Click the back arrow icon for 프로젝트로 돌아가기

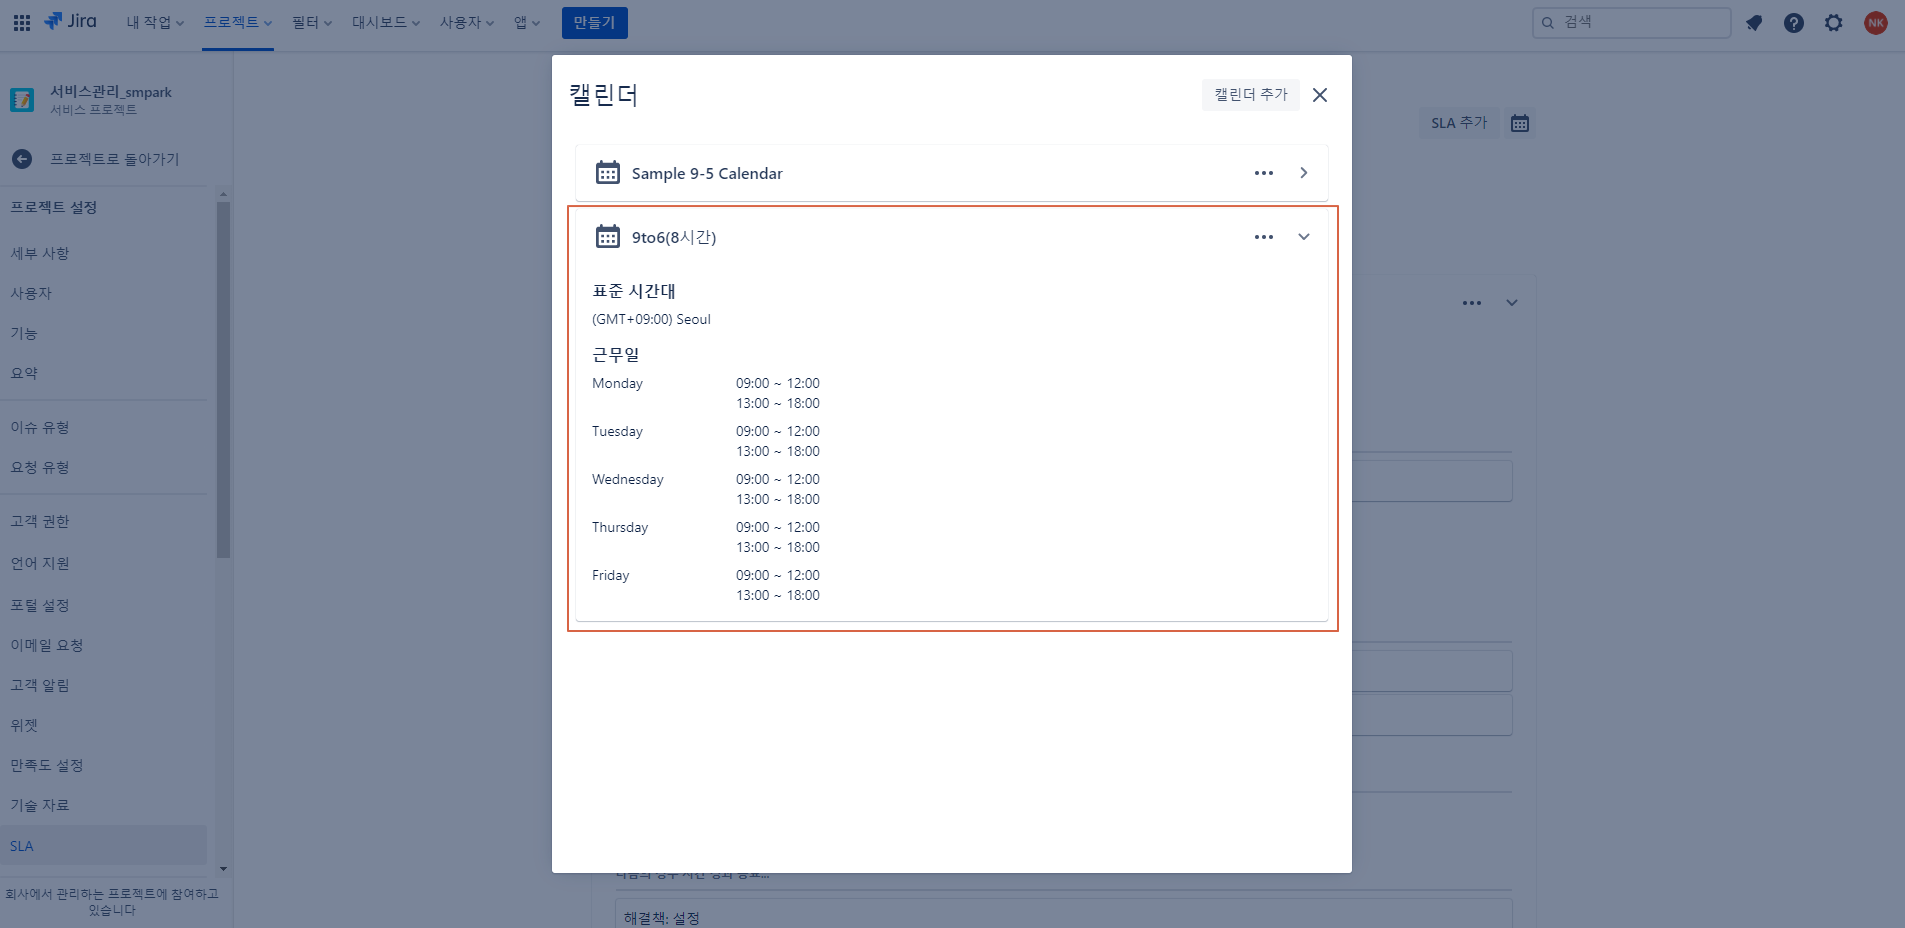point(22,159)
